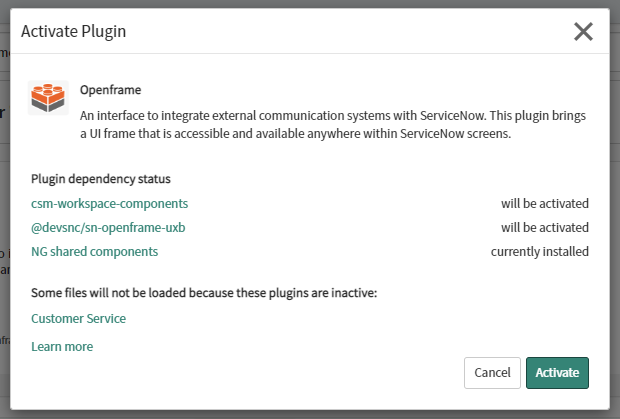Open the @devsnc/sn-openframe-uxb dependency link

coord(108,227)
